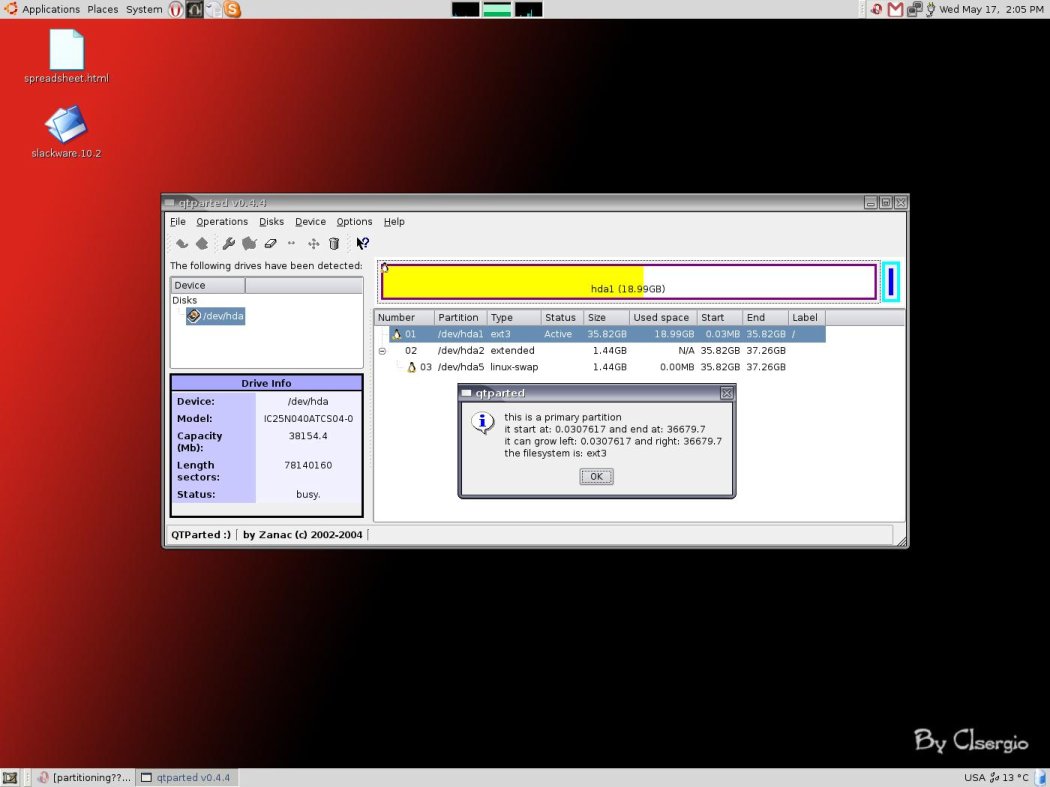Open the spreadsheet.html desktop file
The image size is (1050, 787).
click(x=66, y=56)
